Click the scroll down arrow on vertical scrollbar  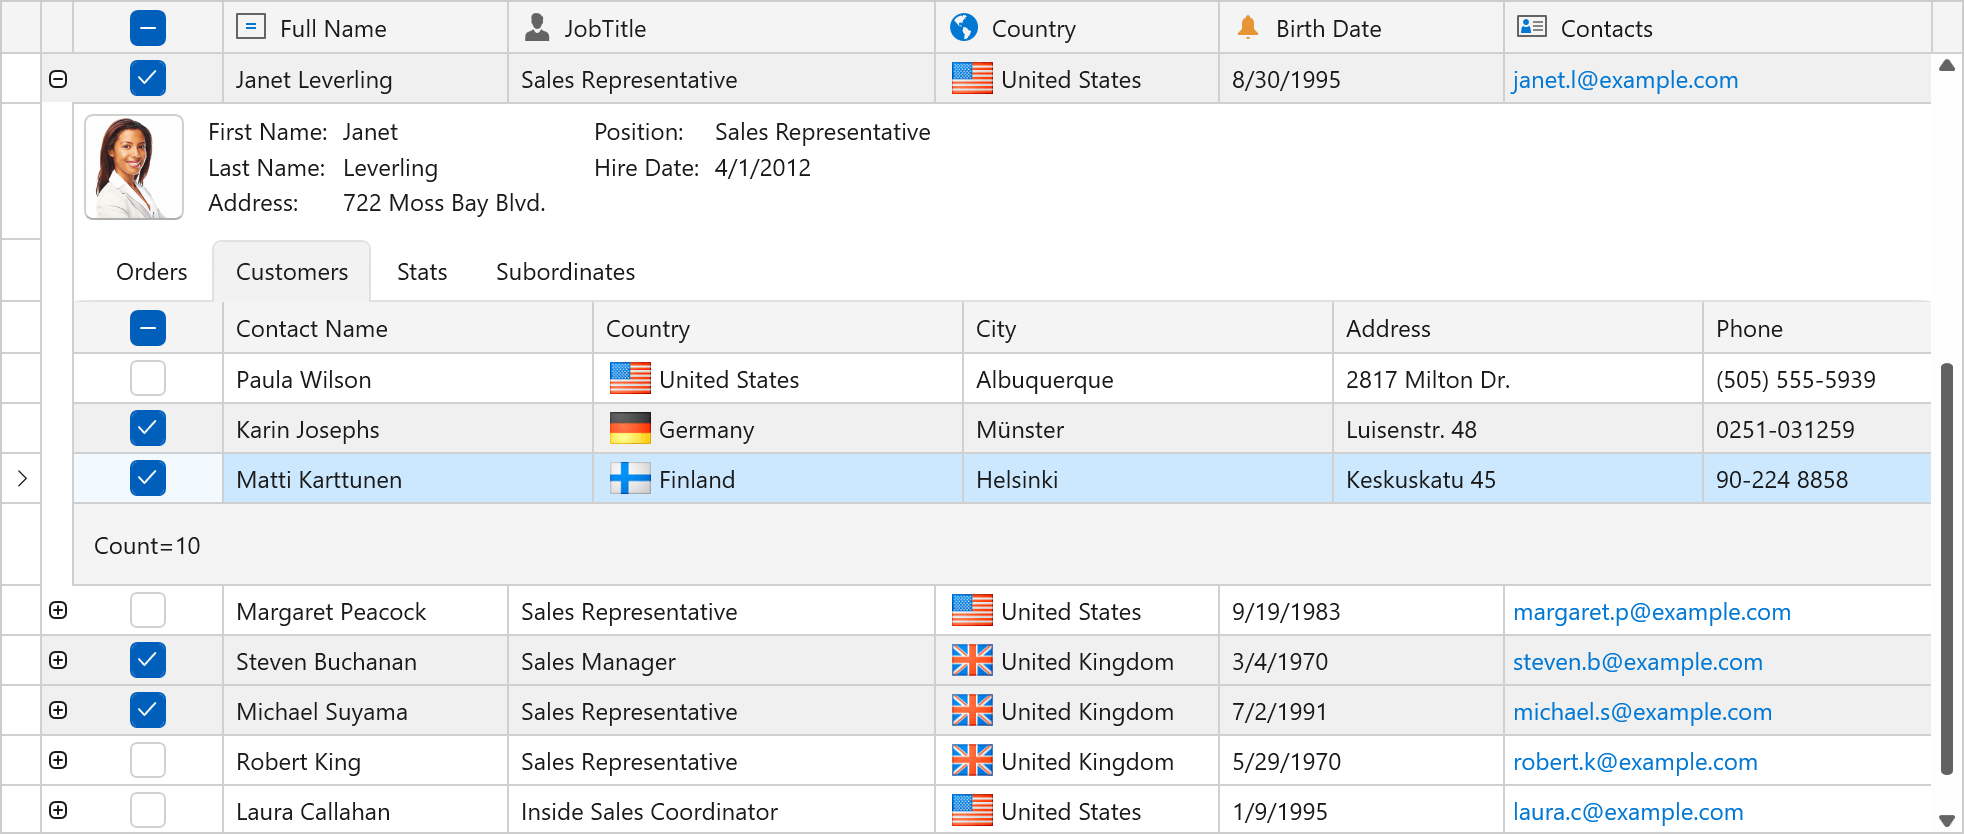click(x=1946, y=820)
